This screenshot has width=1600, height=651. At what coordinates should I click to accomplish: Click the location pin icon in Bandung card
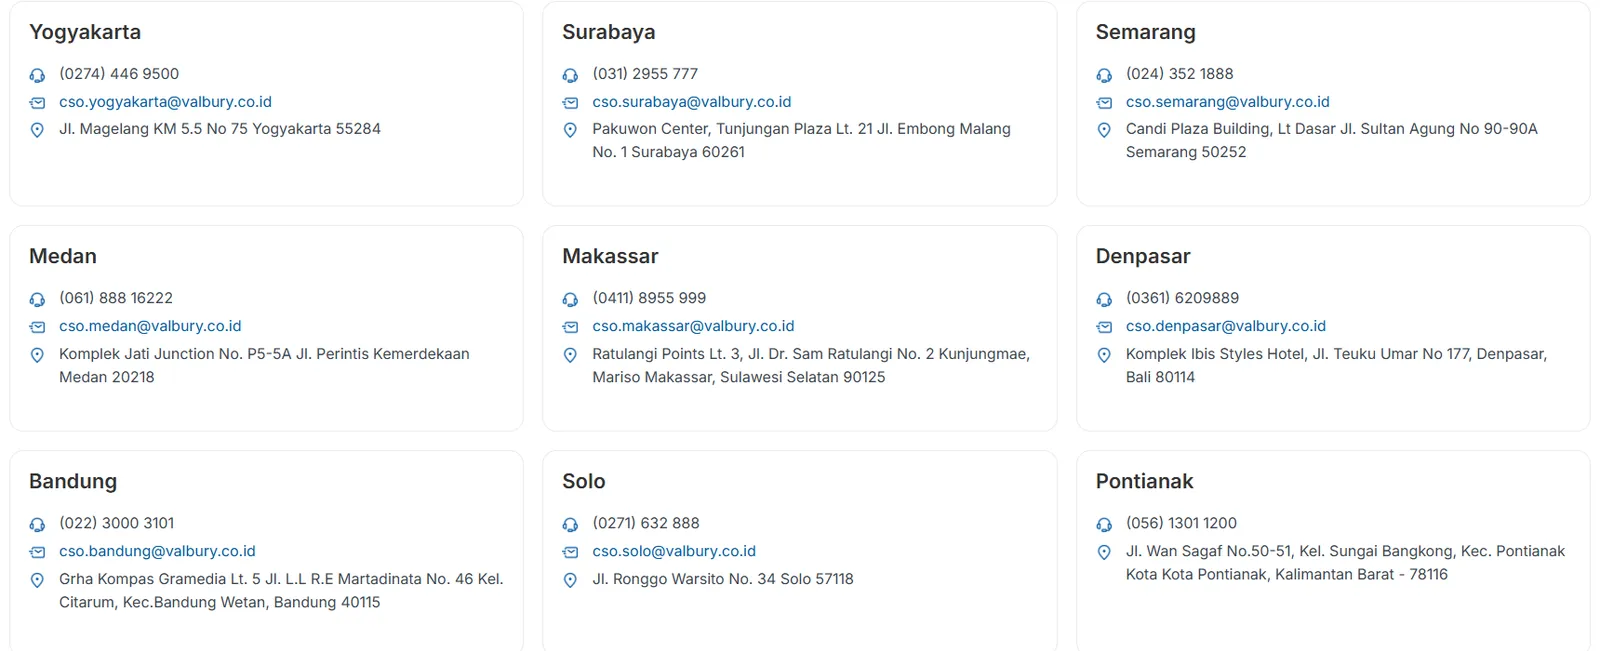coord(37,580)
